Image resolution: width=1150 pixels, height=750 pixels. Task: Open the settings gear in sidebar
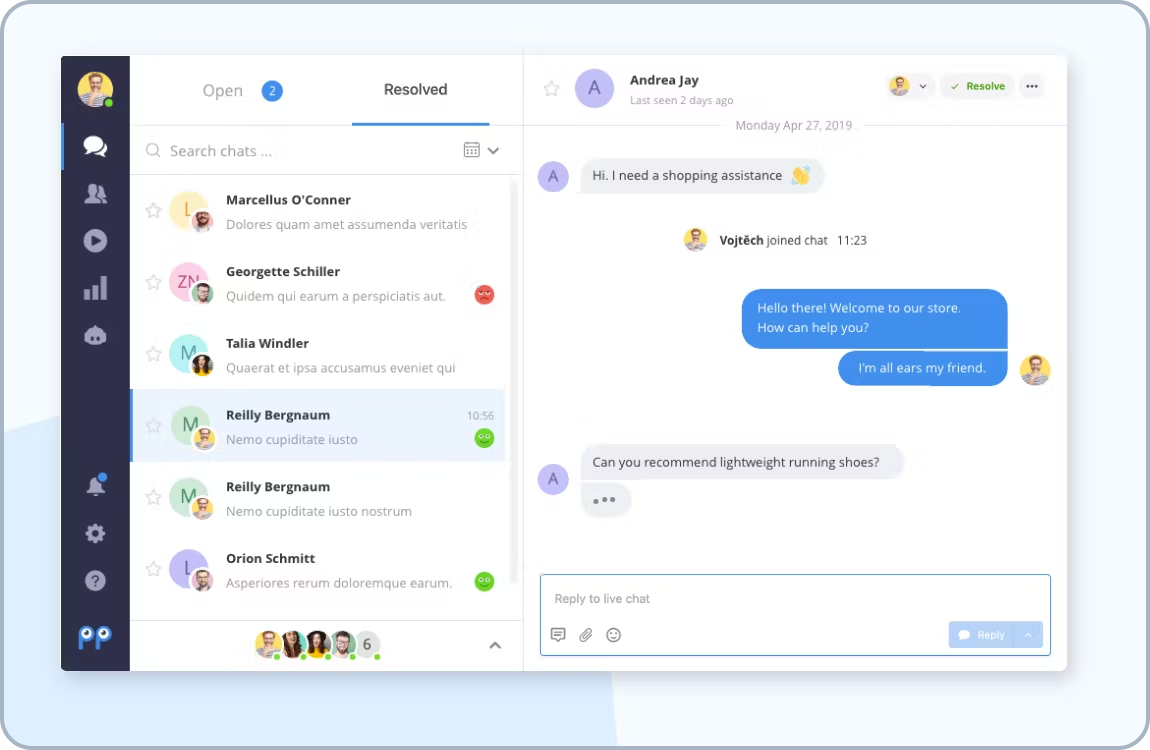[95, 533]
